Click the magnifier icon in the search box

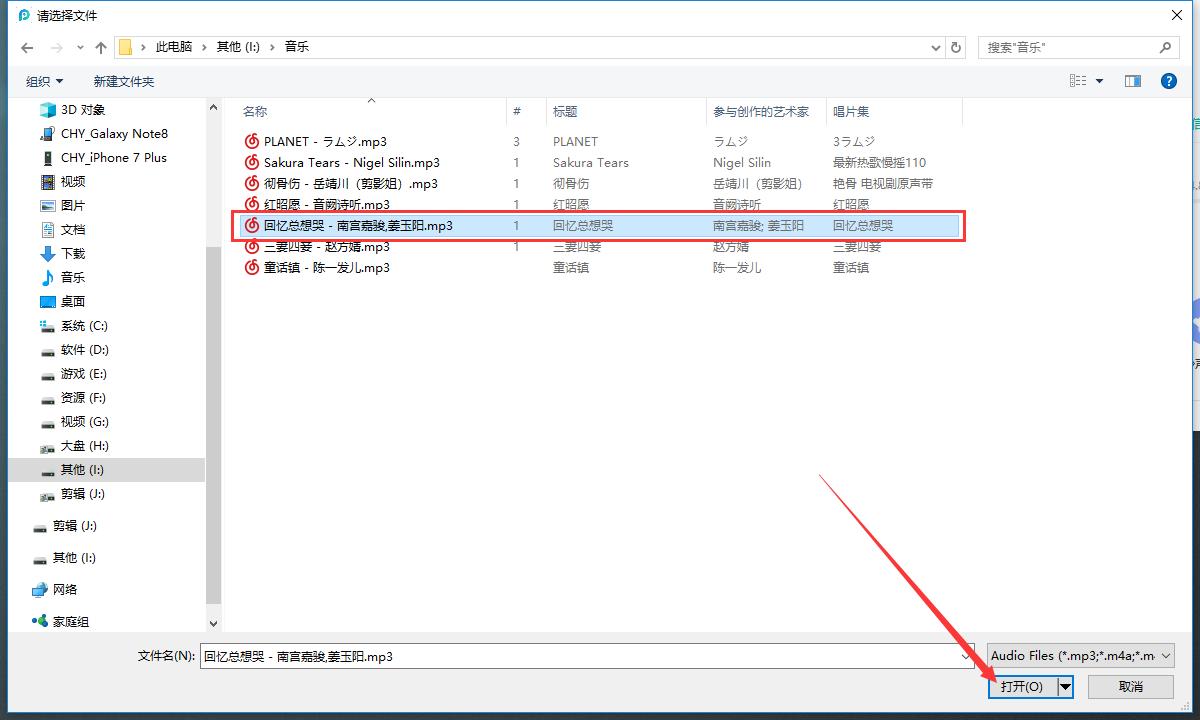(x=1166, y=47)
